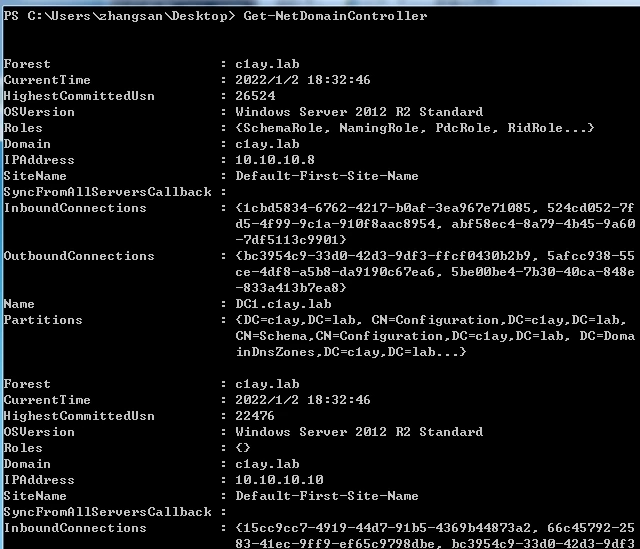Click the Partitions property label
640x549 pixels.
coord(43,320)
